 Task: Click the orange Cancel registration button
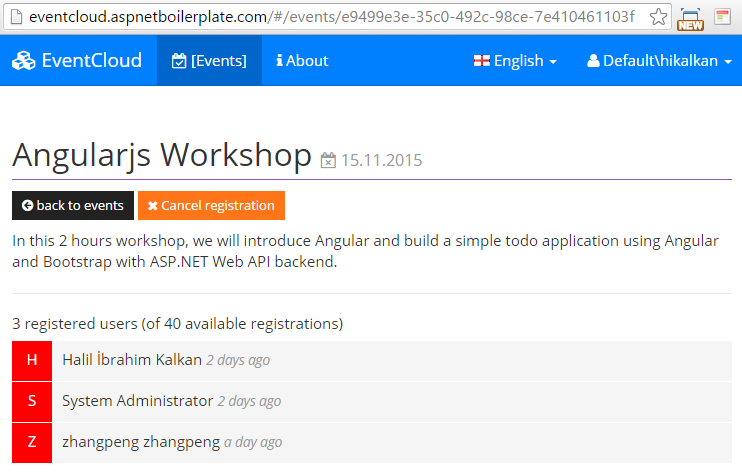click(212, 205)
